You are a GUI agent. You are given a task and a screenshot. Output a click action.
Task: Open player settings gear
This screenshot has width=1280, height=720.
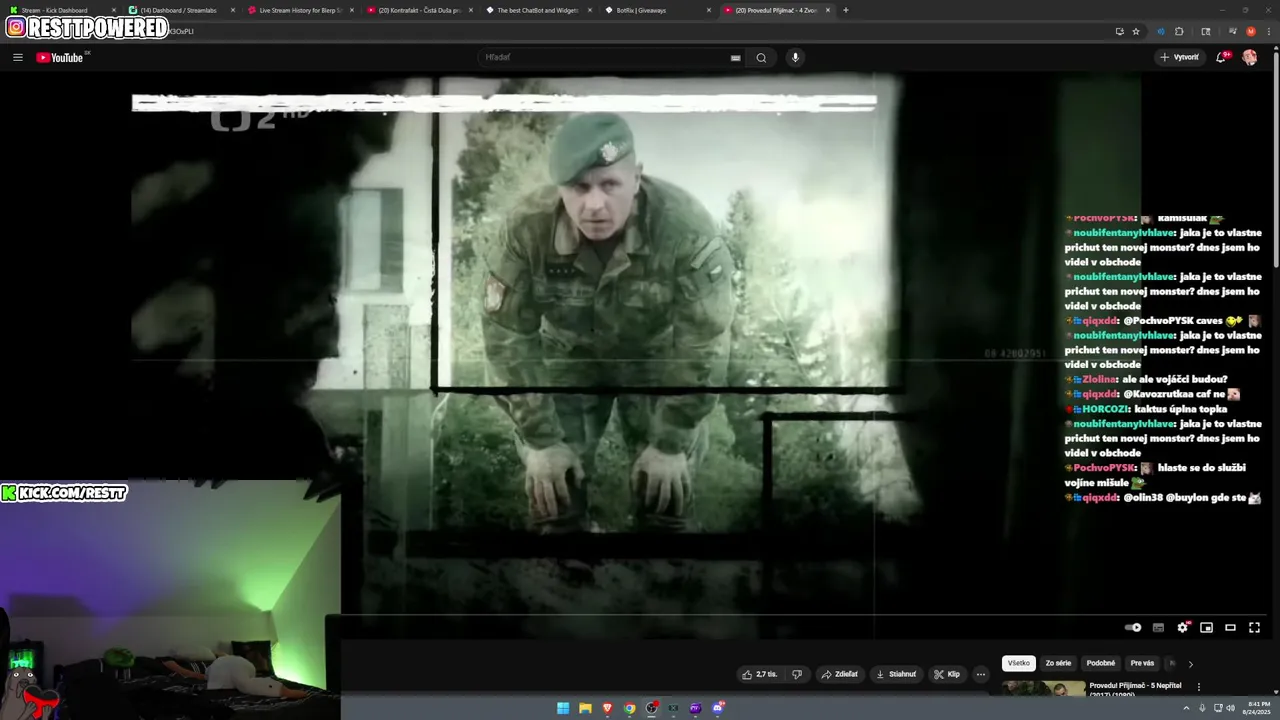(1183, 628)
